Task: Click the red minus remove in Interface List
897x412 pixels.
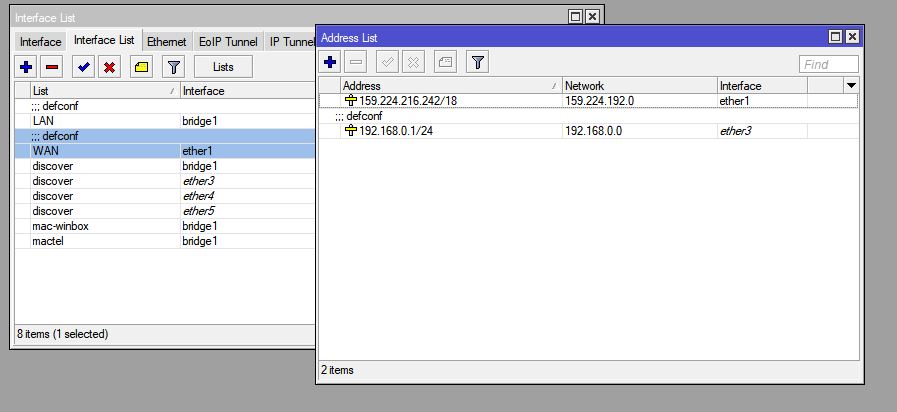Action: (51, 67)
